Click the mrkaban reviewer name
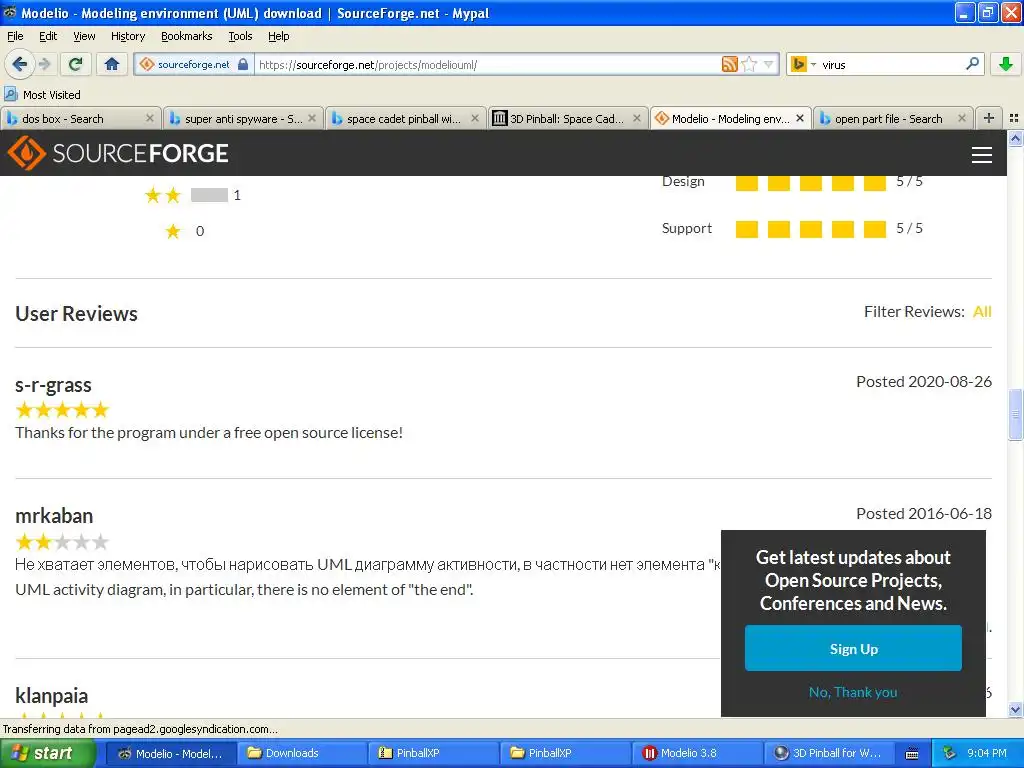1024x768 pixels. point(54,515)
